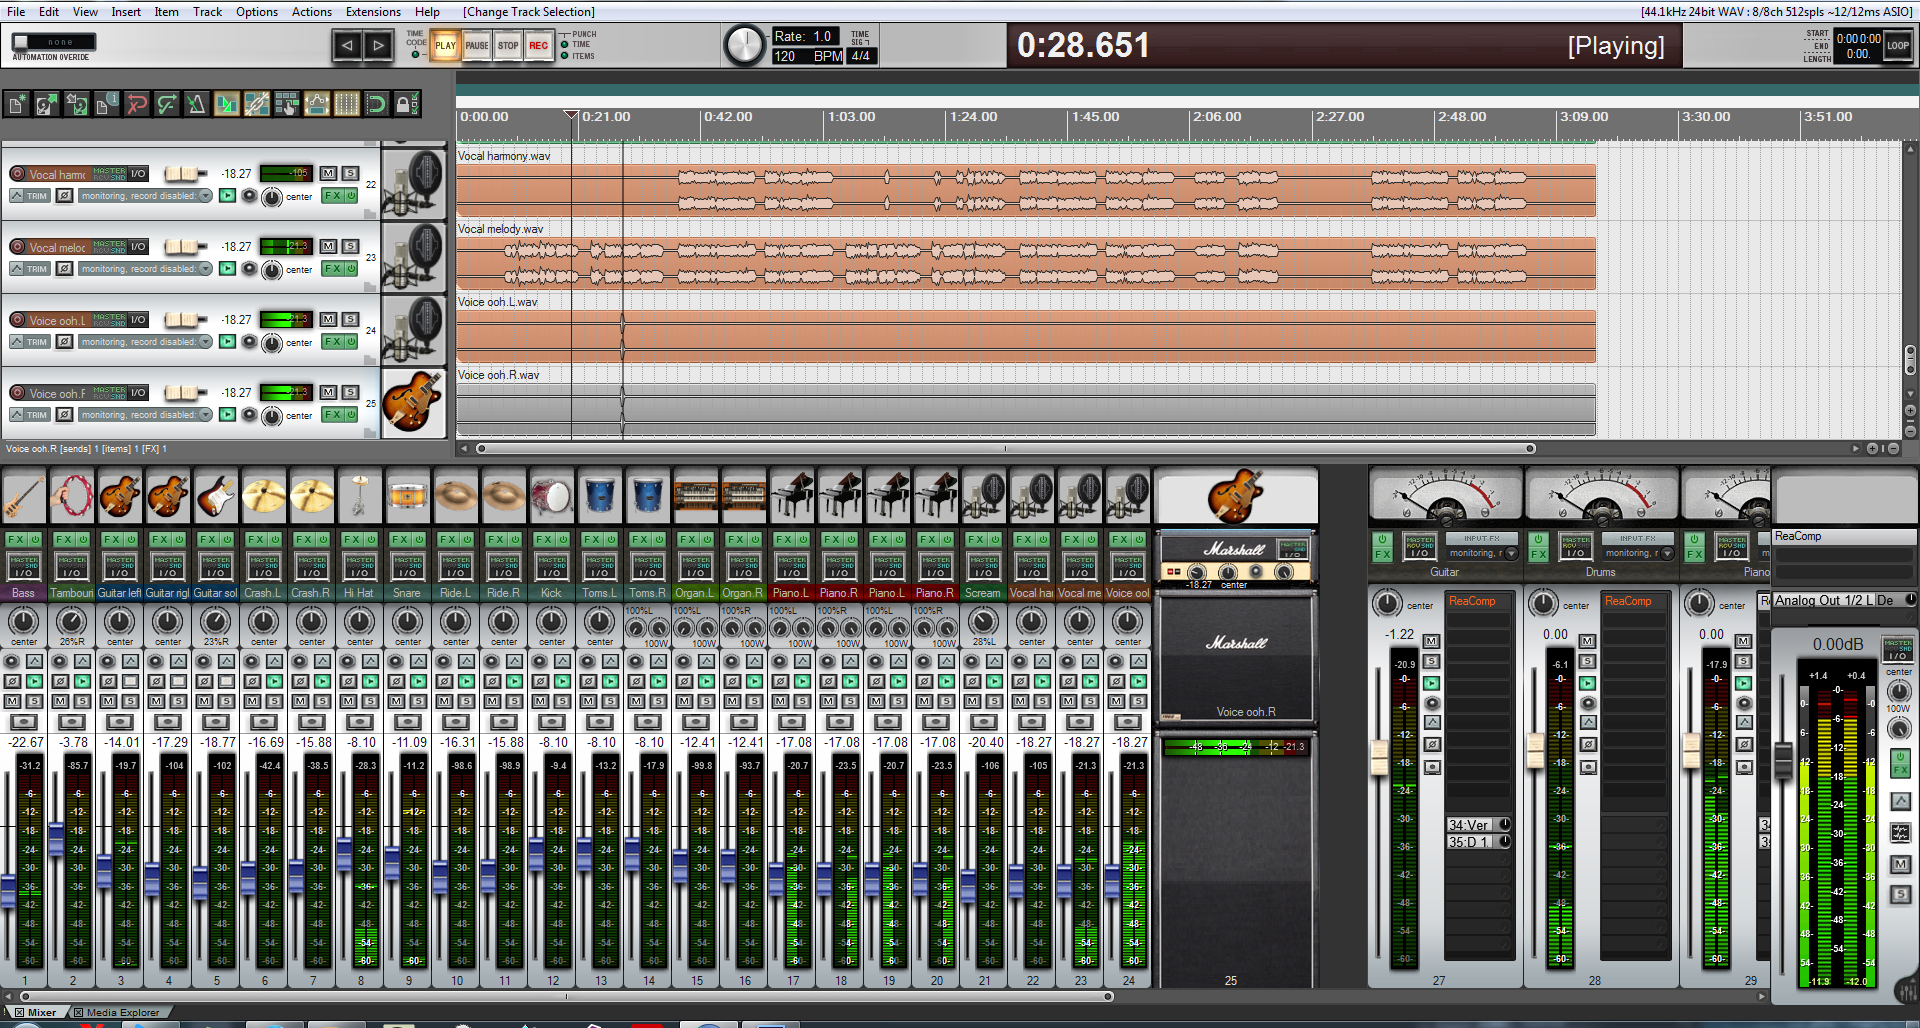Toggle the grid lines toolbar icon

346,104
